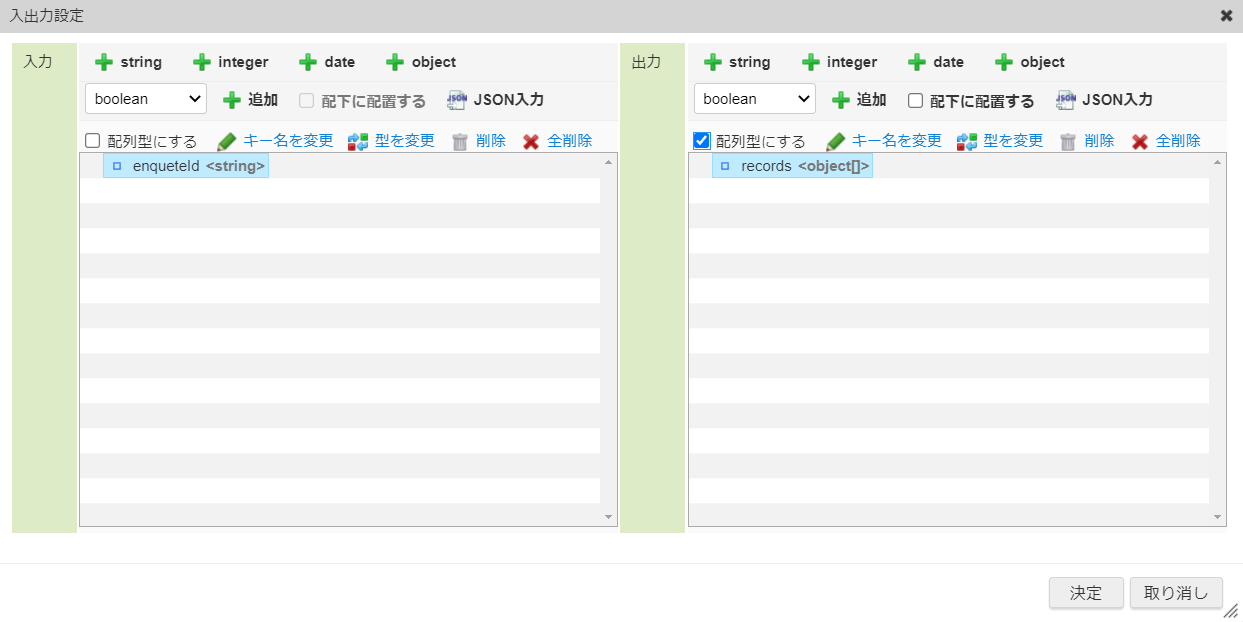
Task: Click the square node icon beside records
Action: pyautogui.click(x=725, y=166)
